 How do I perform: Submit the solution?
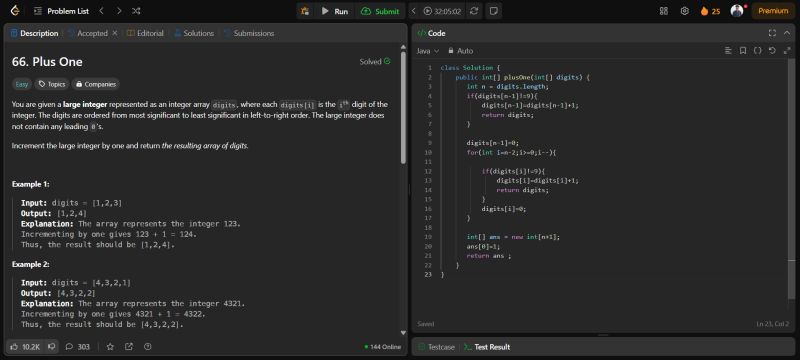point(380,11)
